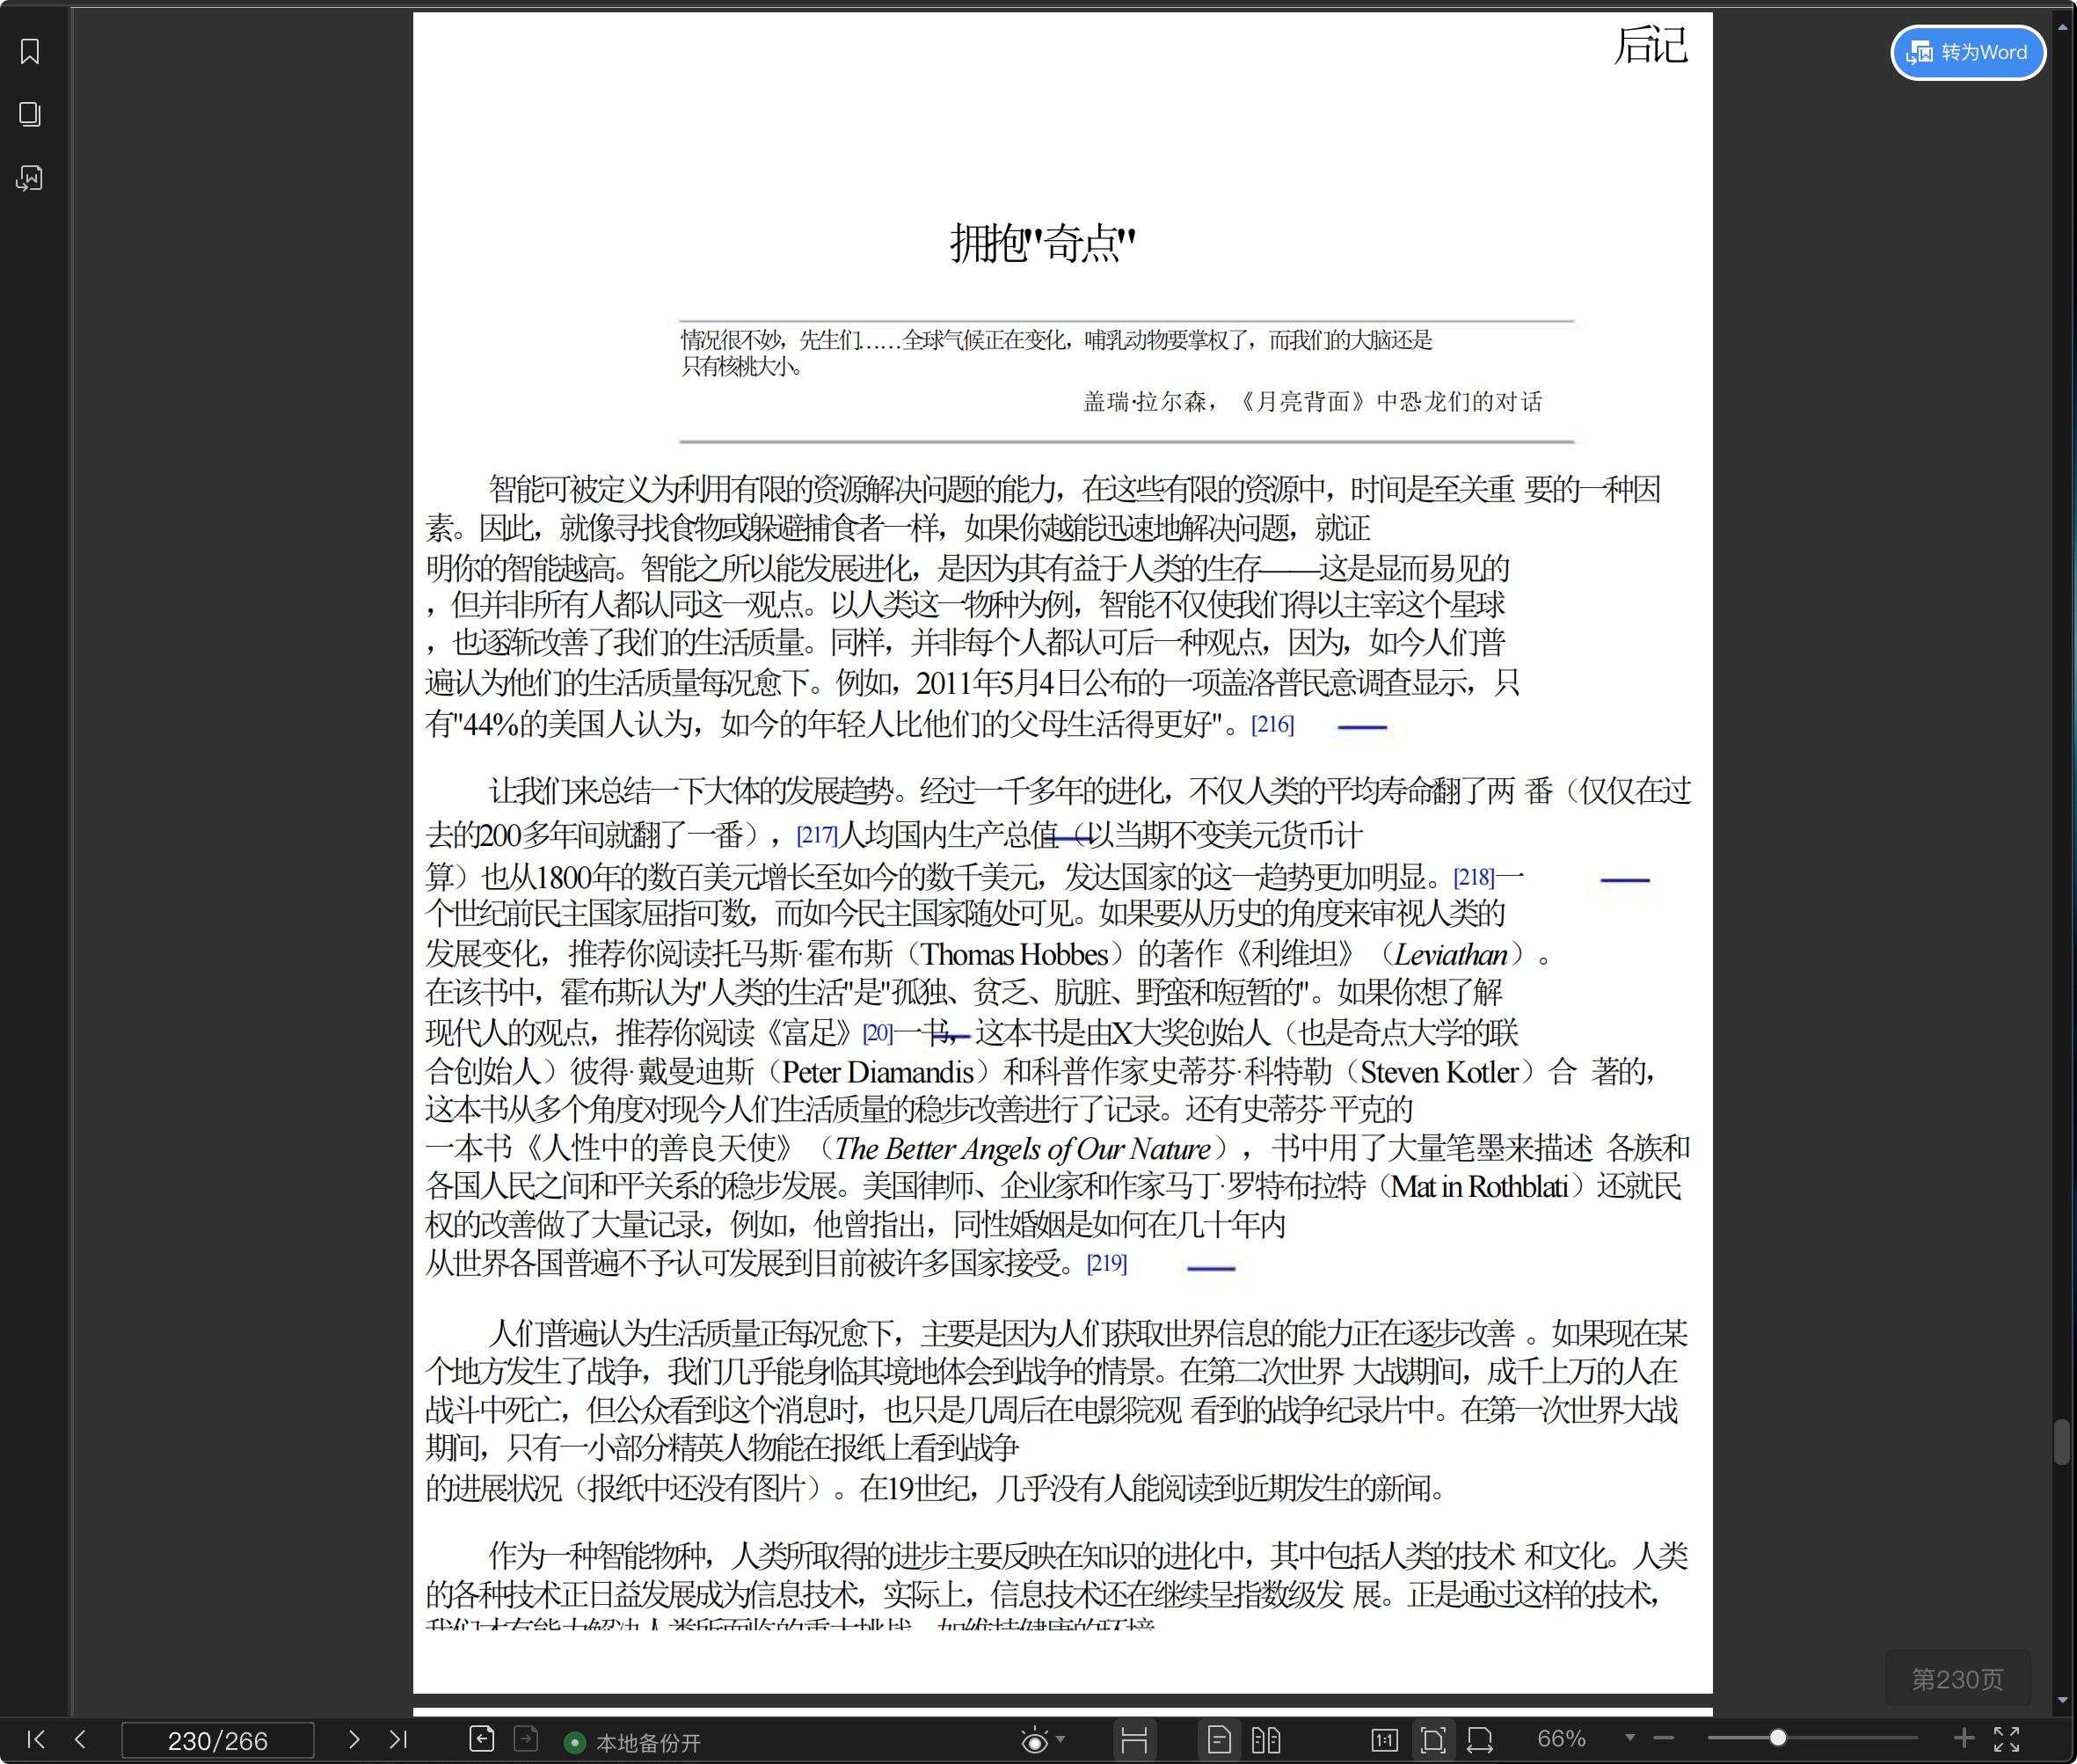Go back to previous view
The width and height of the screenshot is (2077, 1764).
(482, 1739)
